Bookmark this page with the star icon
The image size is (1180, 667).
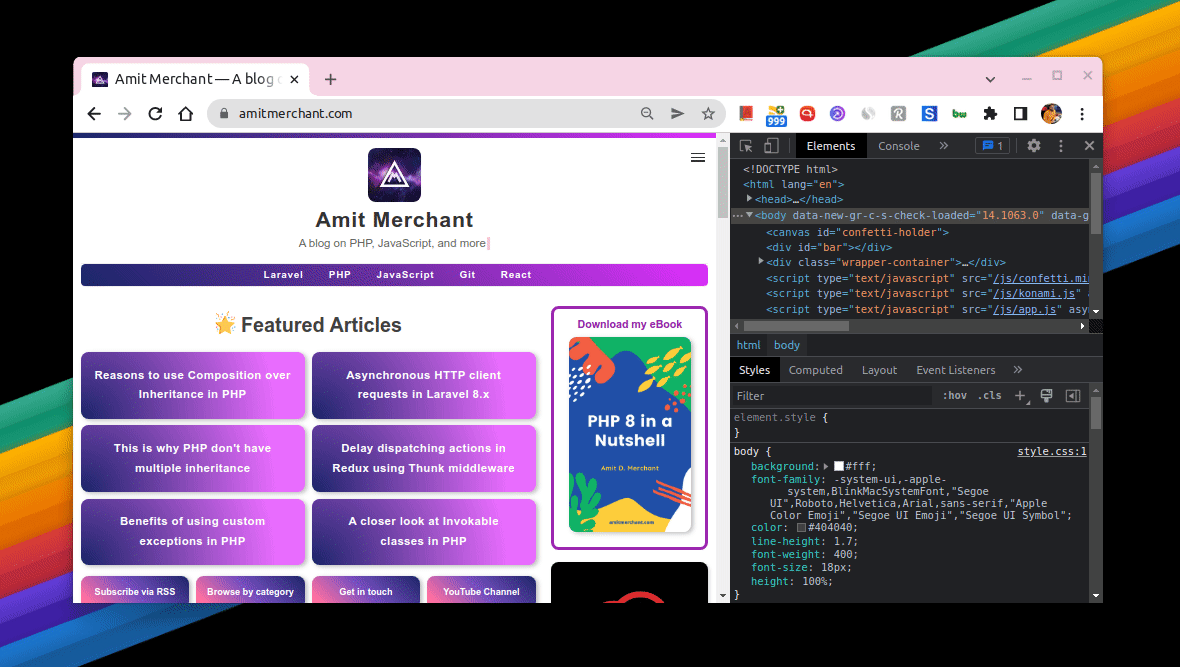click(708, 114)
